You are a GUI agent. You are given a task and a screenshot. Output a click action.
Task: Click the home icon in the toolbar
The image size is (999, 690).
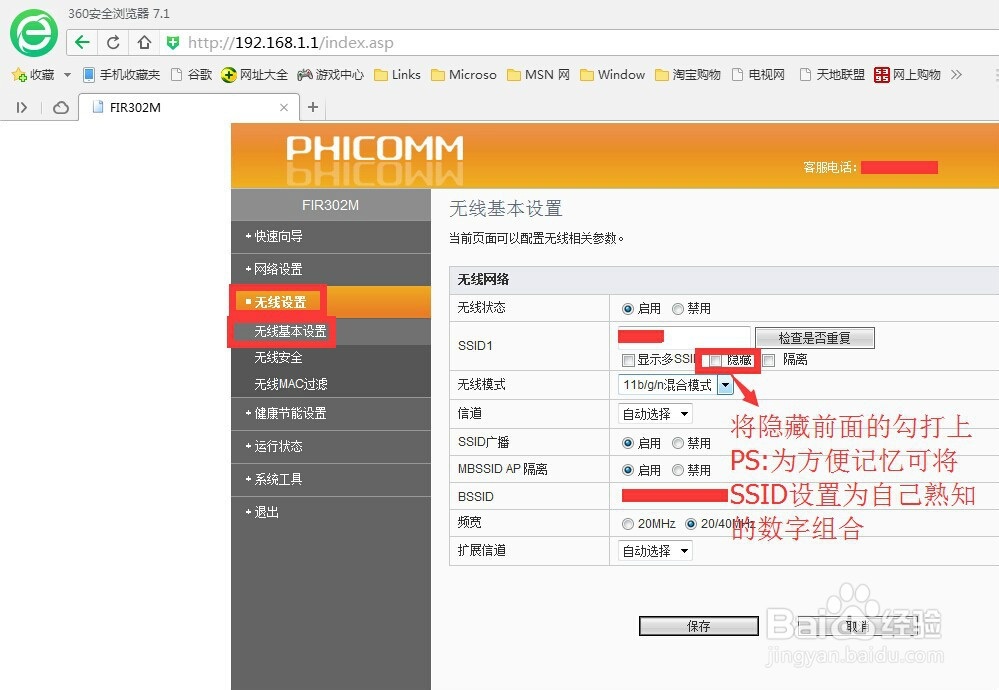point(144,42)
